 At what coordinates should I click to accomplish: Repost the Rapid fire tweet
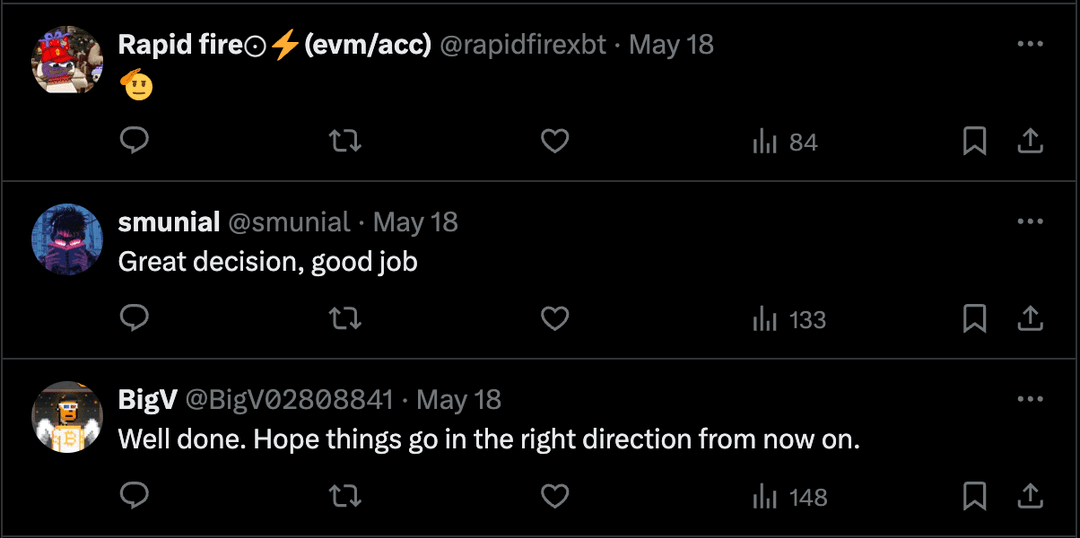click(x=345, y=141)
